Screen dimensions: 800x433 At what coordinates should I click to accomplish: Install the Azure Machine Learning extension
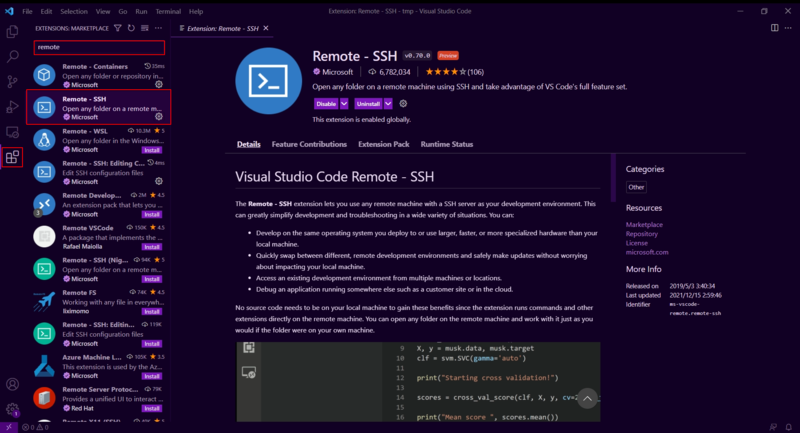(x=152, y=376)
